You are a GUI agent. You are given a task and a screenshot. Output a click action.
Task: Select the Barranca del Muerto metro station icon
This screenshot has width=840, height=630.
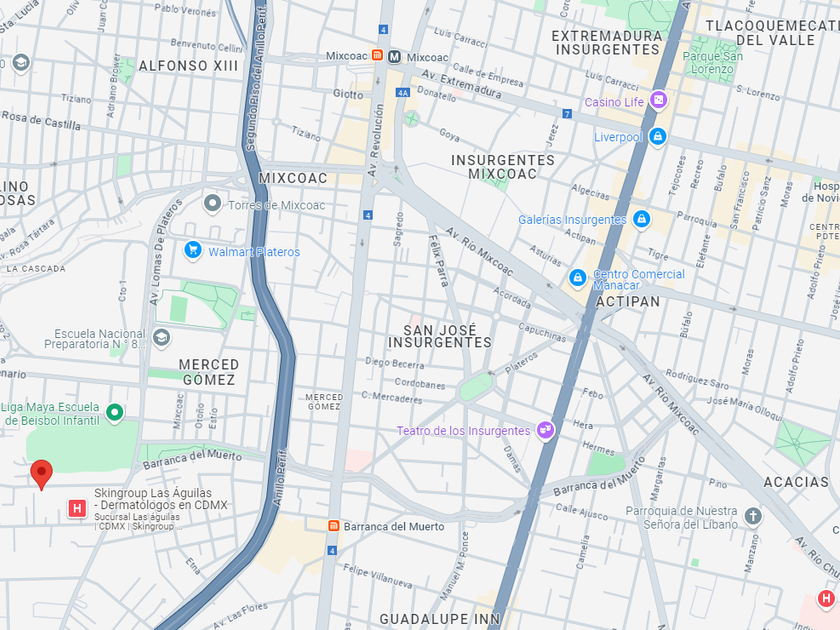334,526
